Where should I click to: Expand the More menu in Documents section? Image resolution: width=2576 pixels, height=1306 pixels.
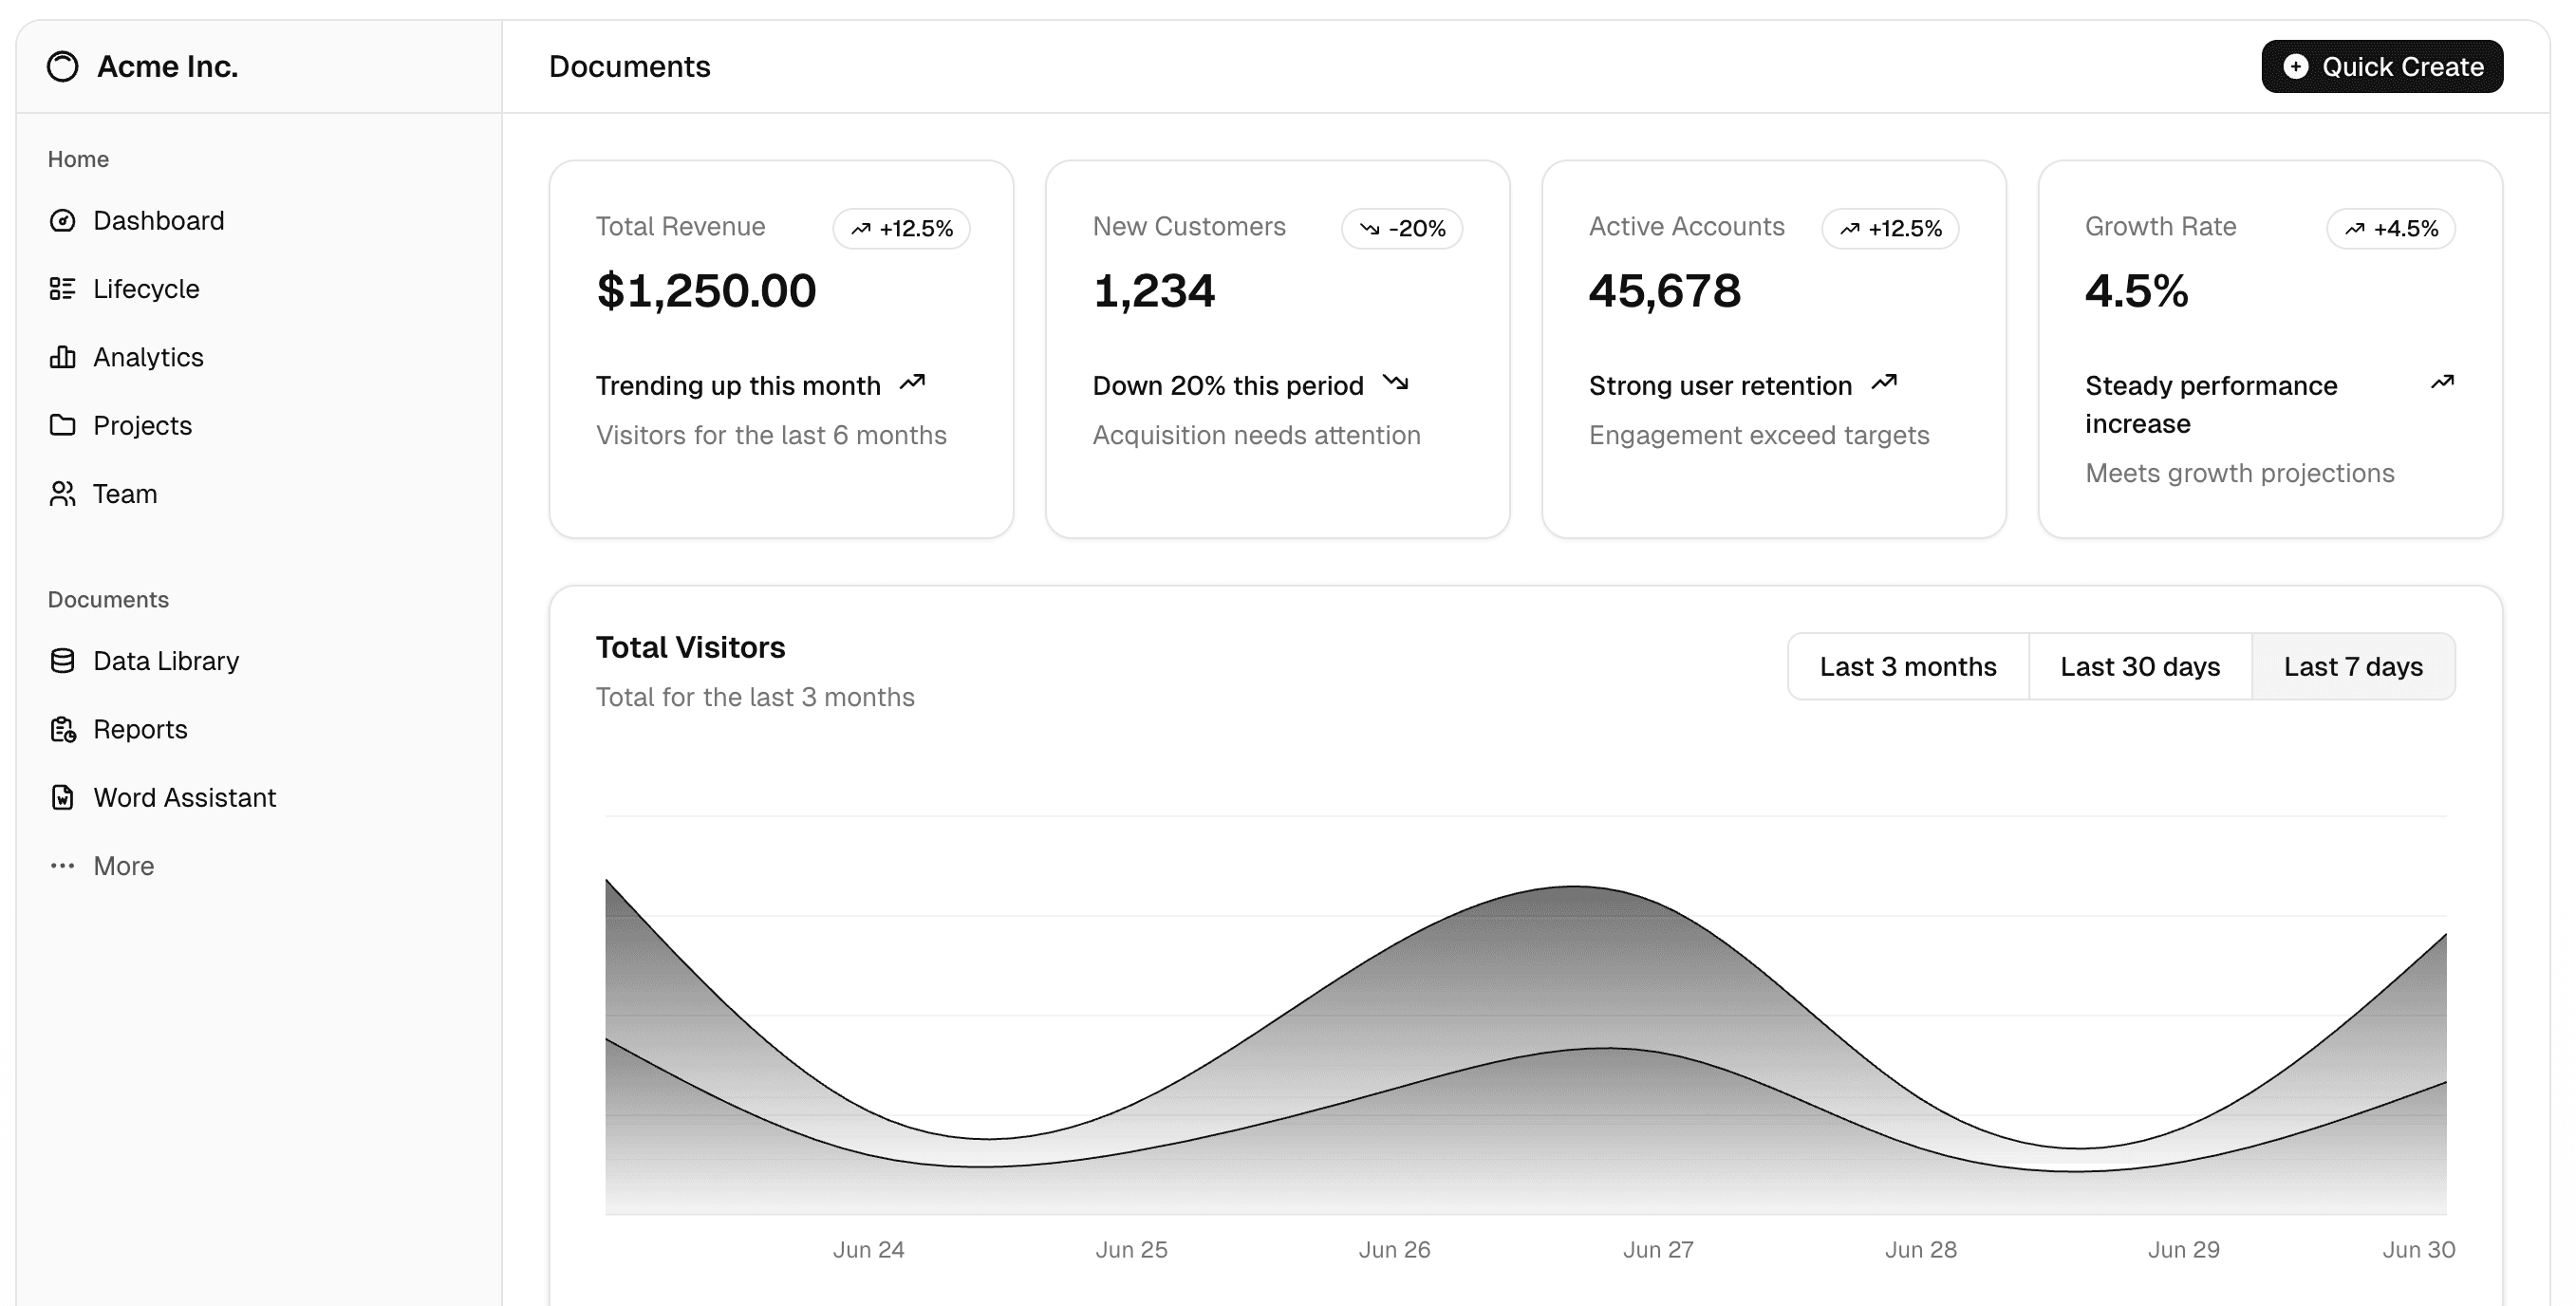click(x=123, y=866)
